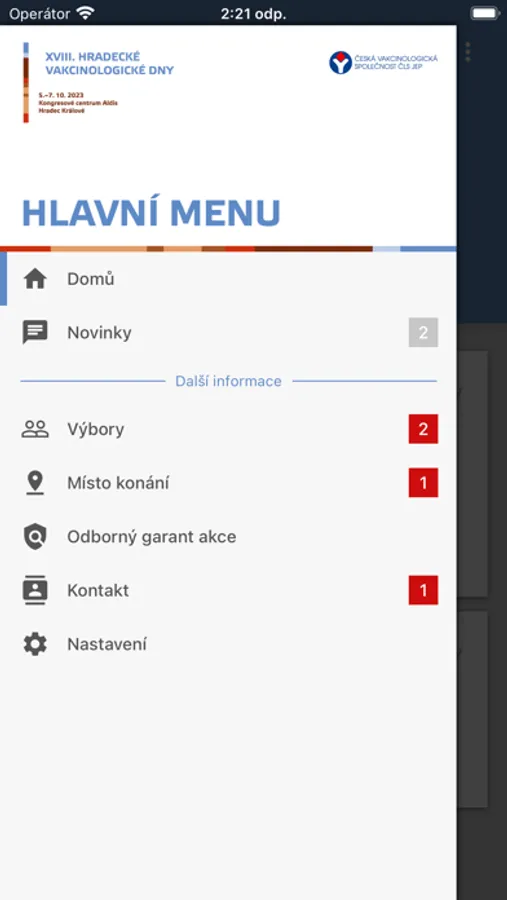Open the Novinky menu entry
The height and width of the screenshot is (900, 507).
coord(229,332)
